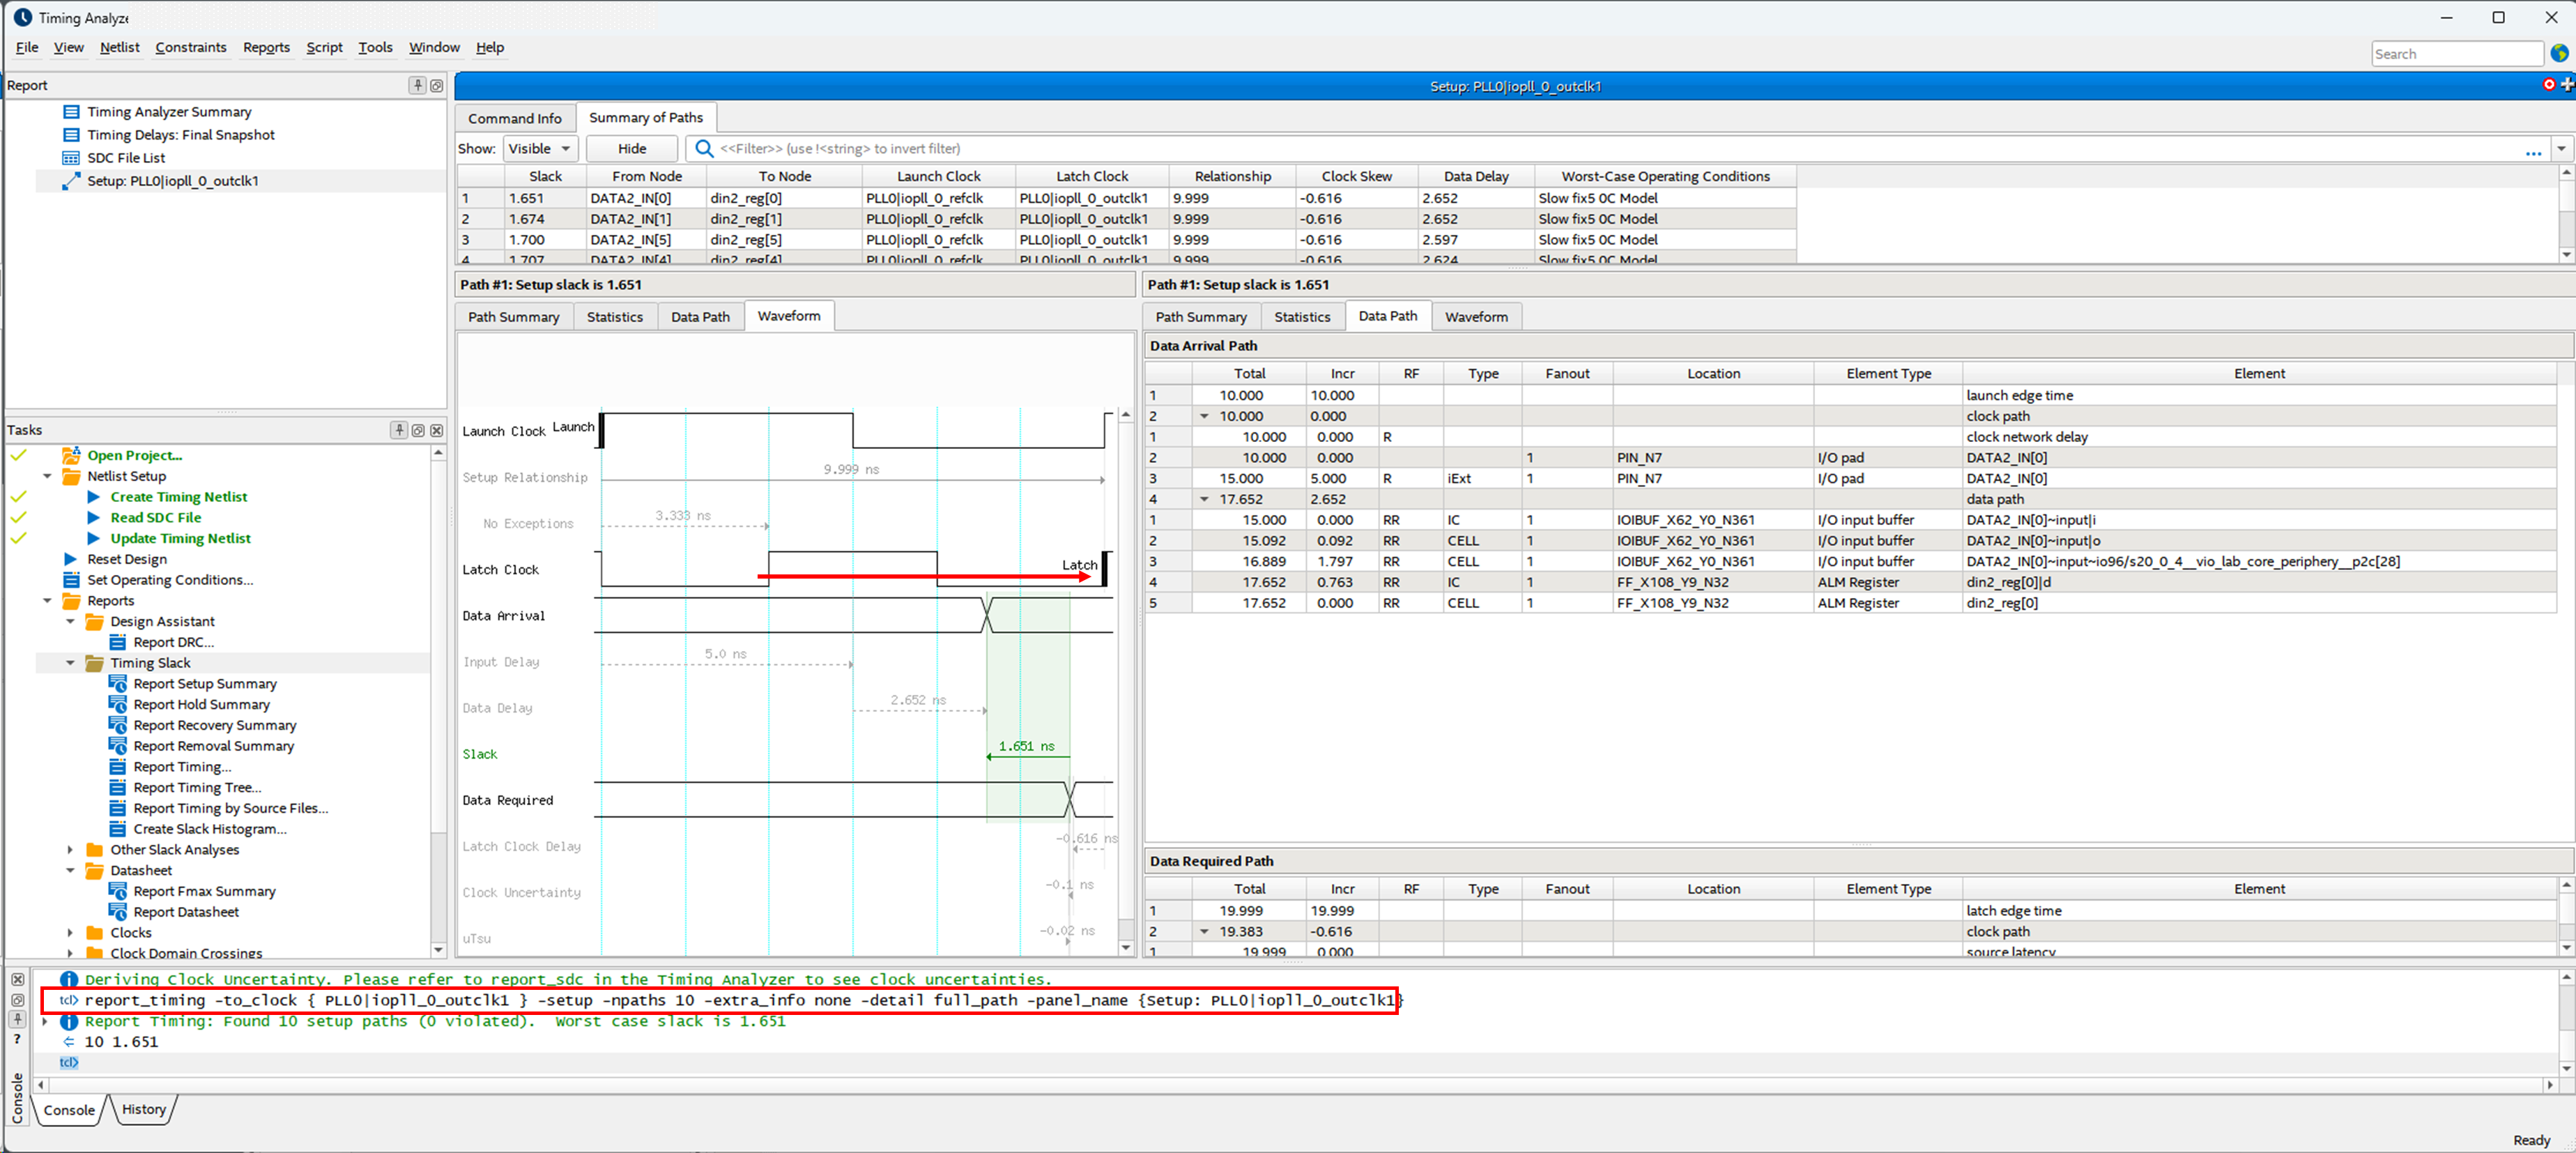Click the Create Timing Netlist play arrow
The height and width of the screenshot is (1153, 2576).
tap(94, 497)
